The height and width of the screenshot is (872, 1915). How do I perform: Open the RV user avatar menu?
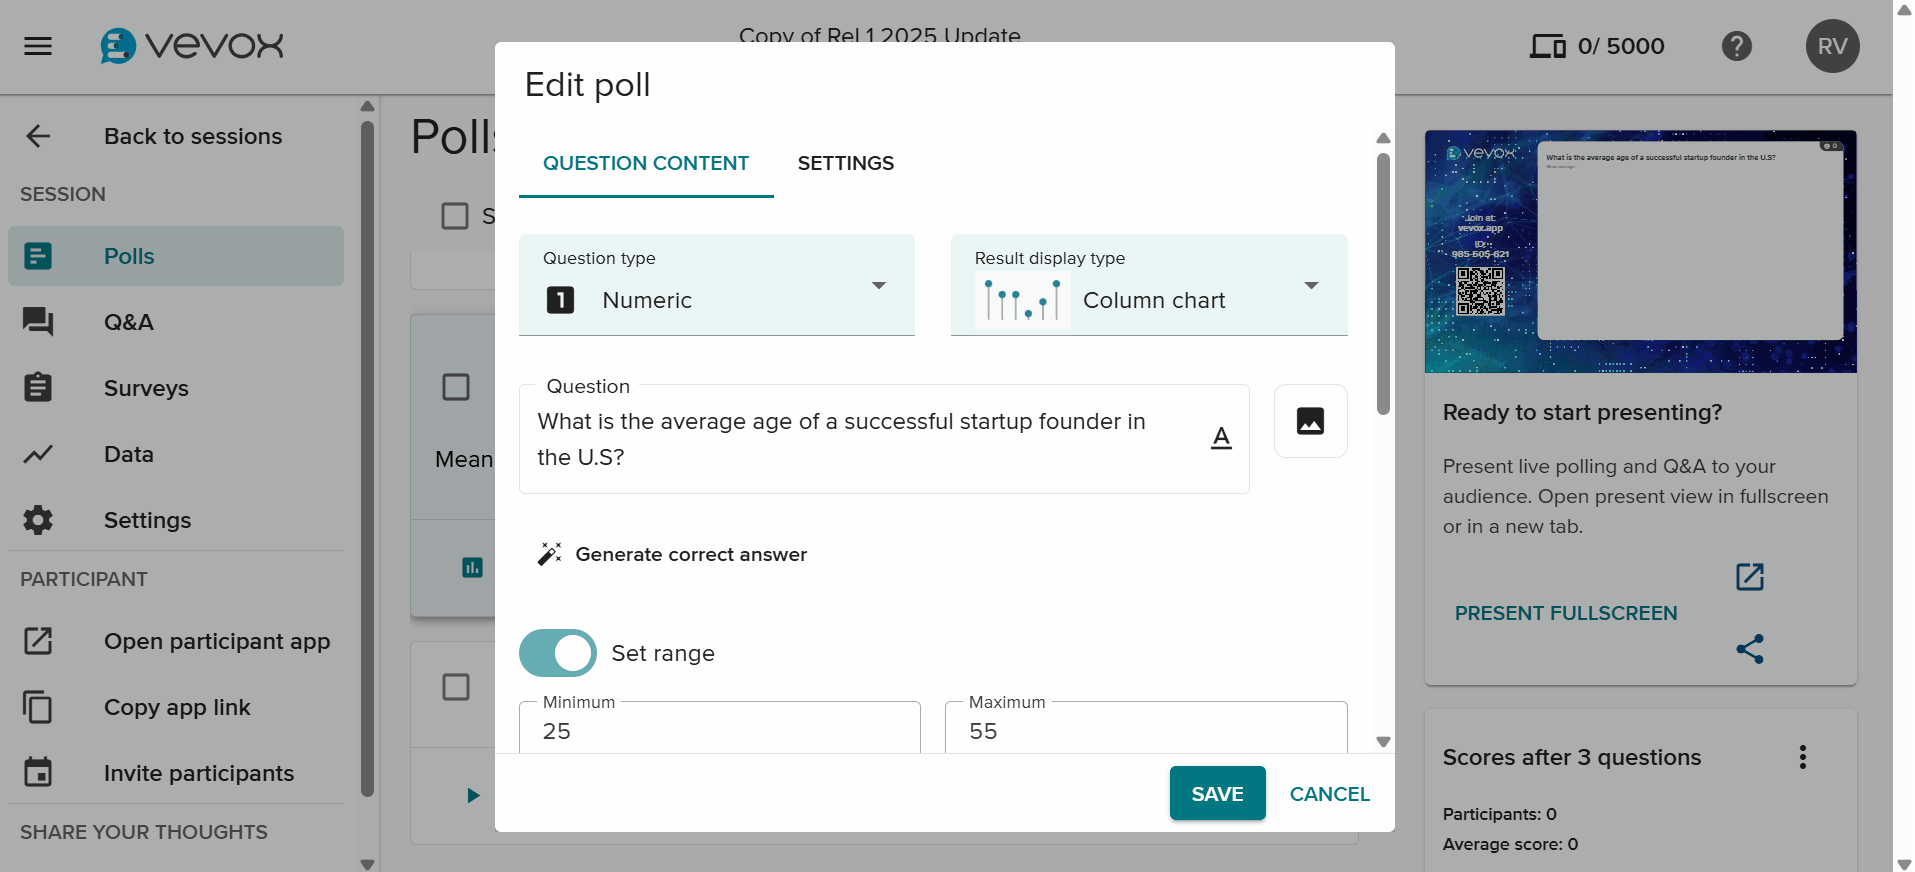click(1831, 46)
